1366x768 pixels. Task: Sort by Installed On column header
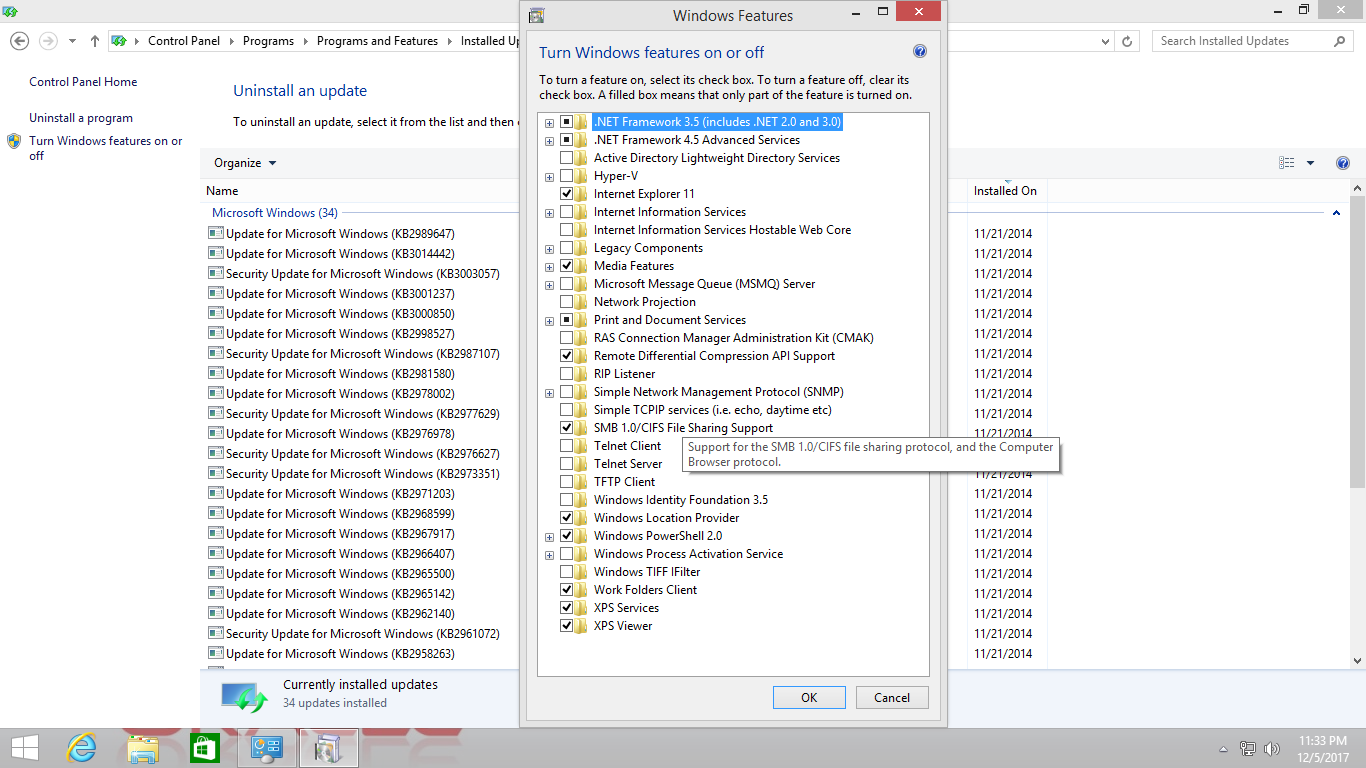[1005, 191]
